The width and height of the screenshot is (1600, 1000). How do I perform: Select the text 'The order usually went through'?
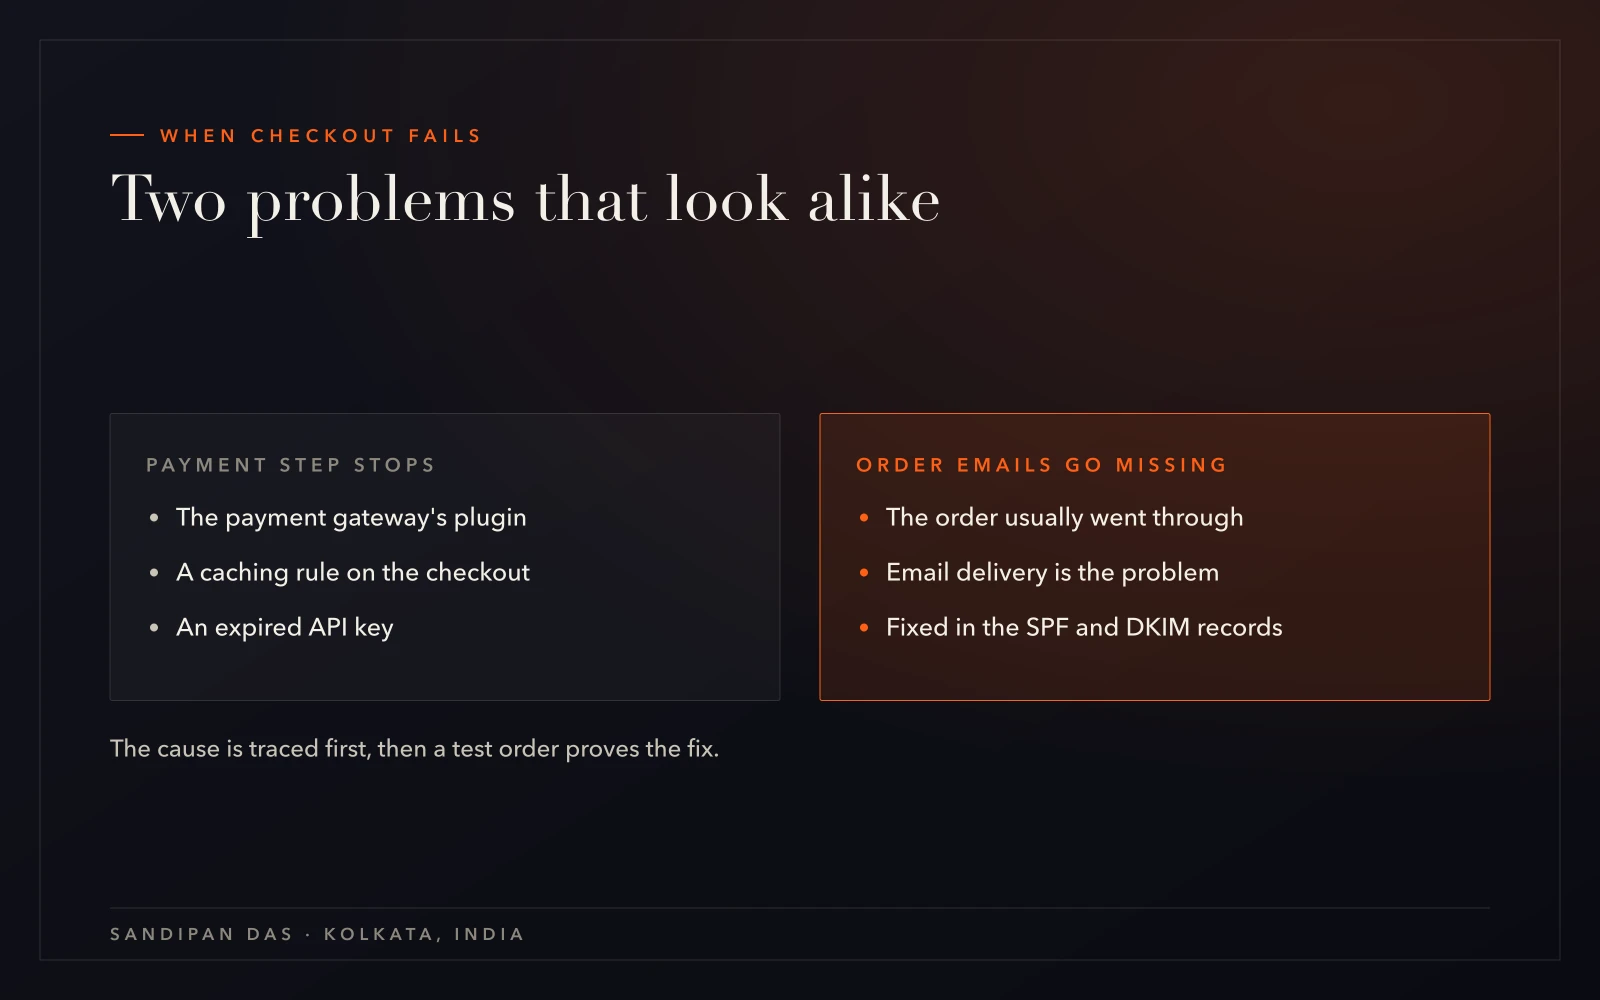point(1065,518)
